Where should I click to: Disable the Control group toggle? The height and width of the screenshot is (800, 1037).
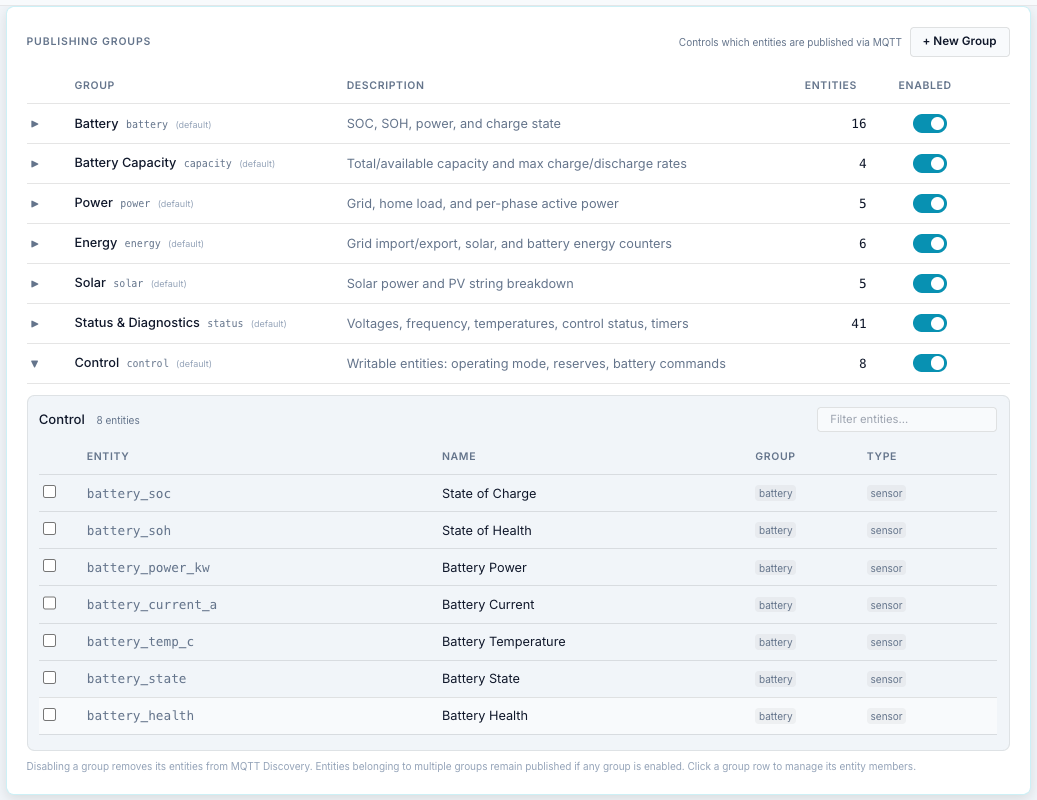point(929,363)
